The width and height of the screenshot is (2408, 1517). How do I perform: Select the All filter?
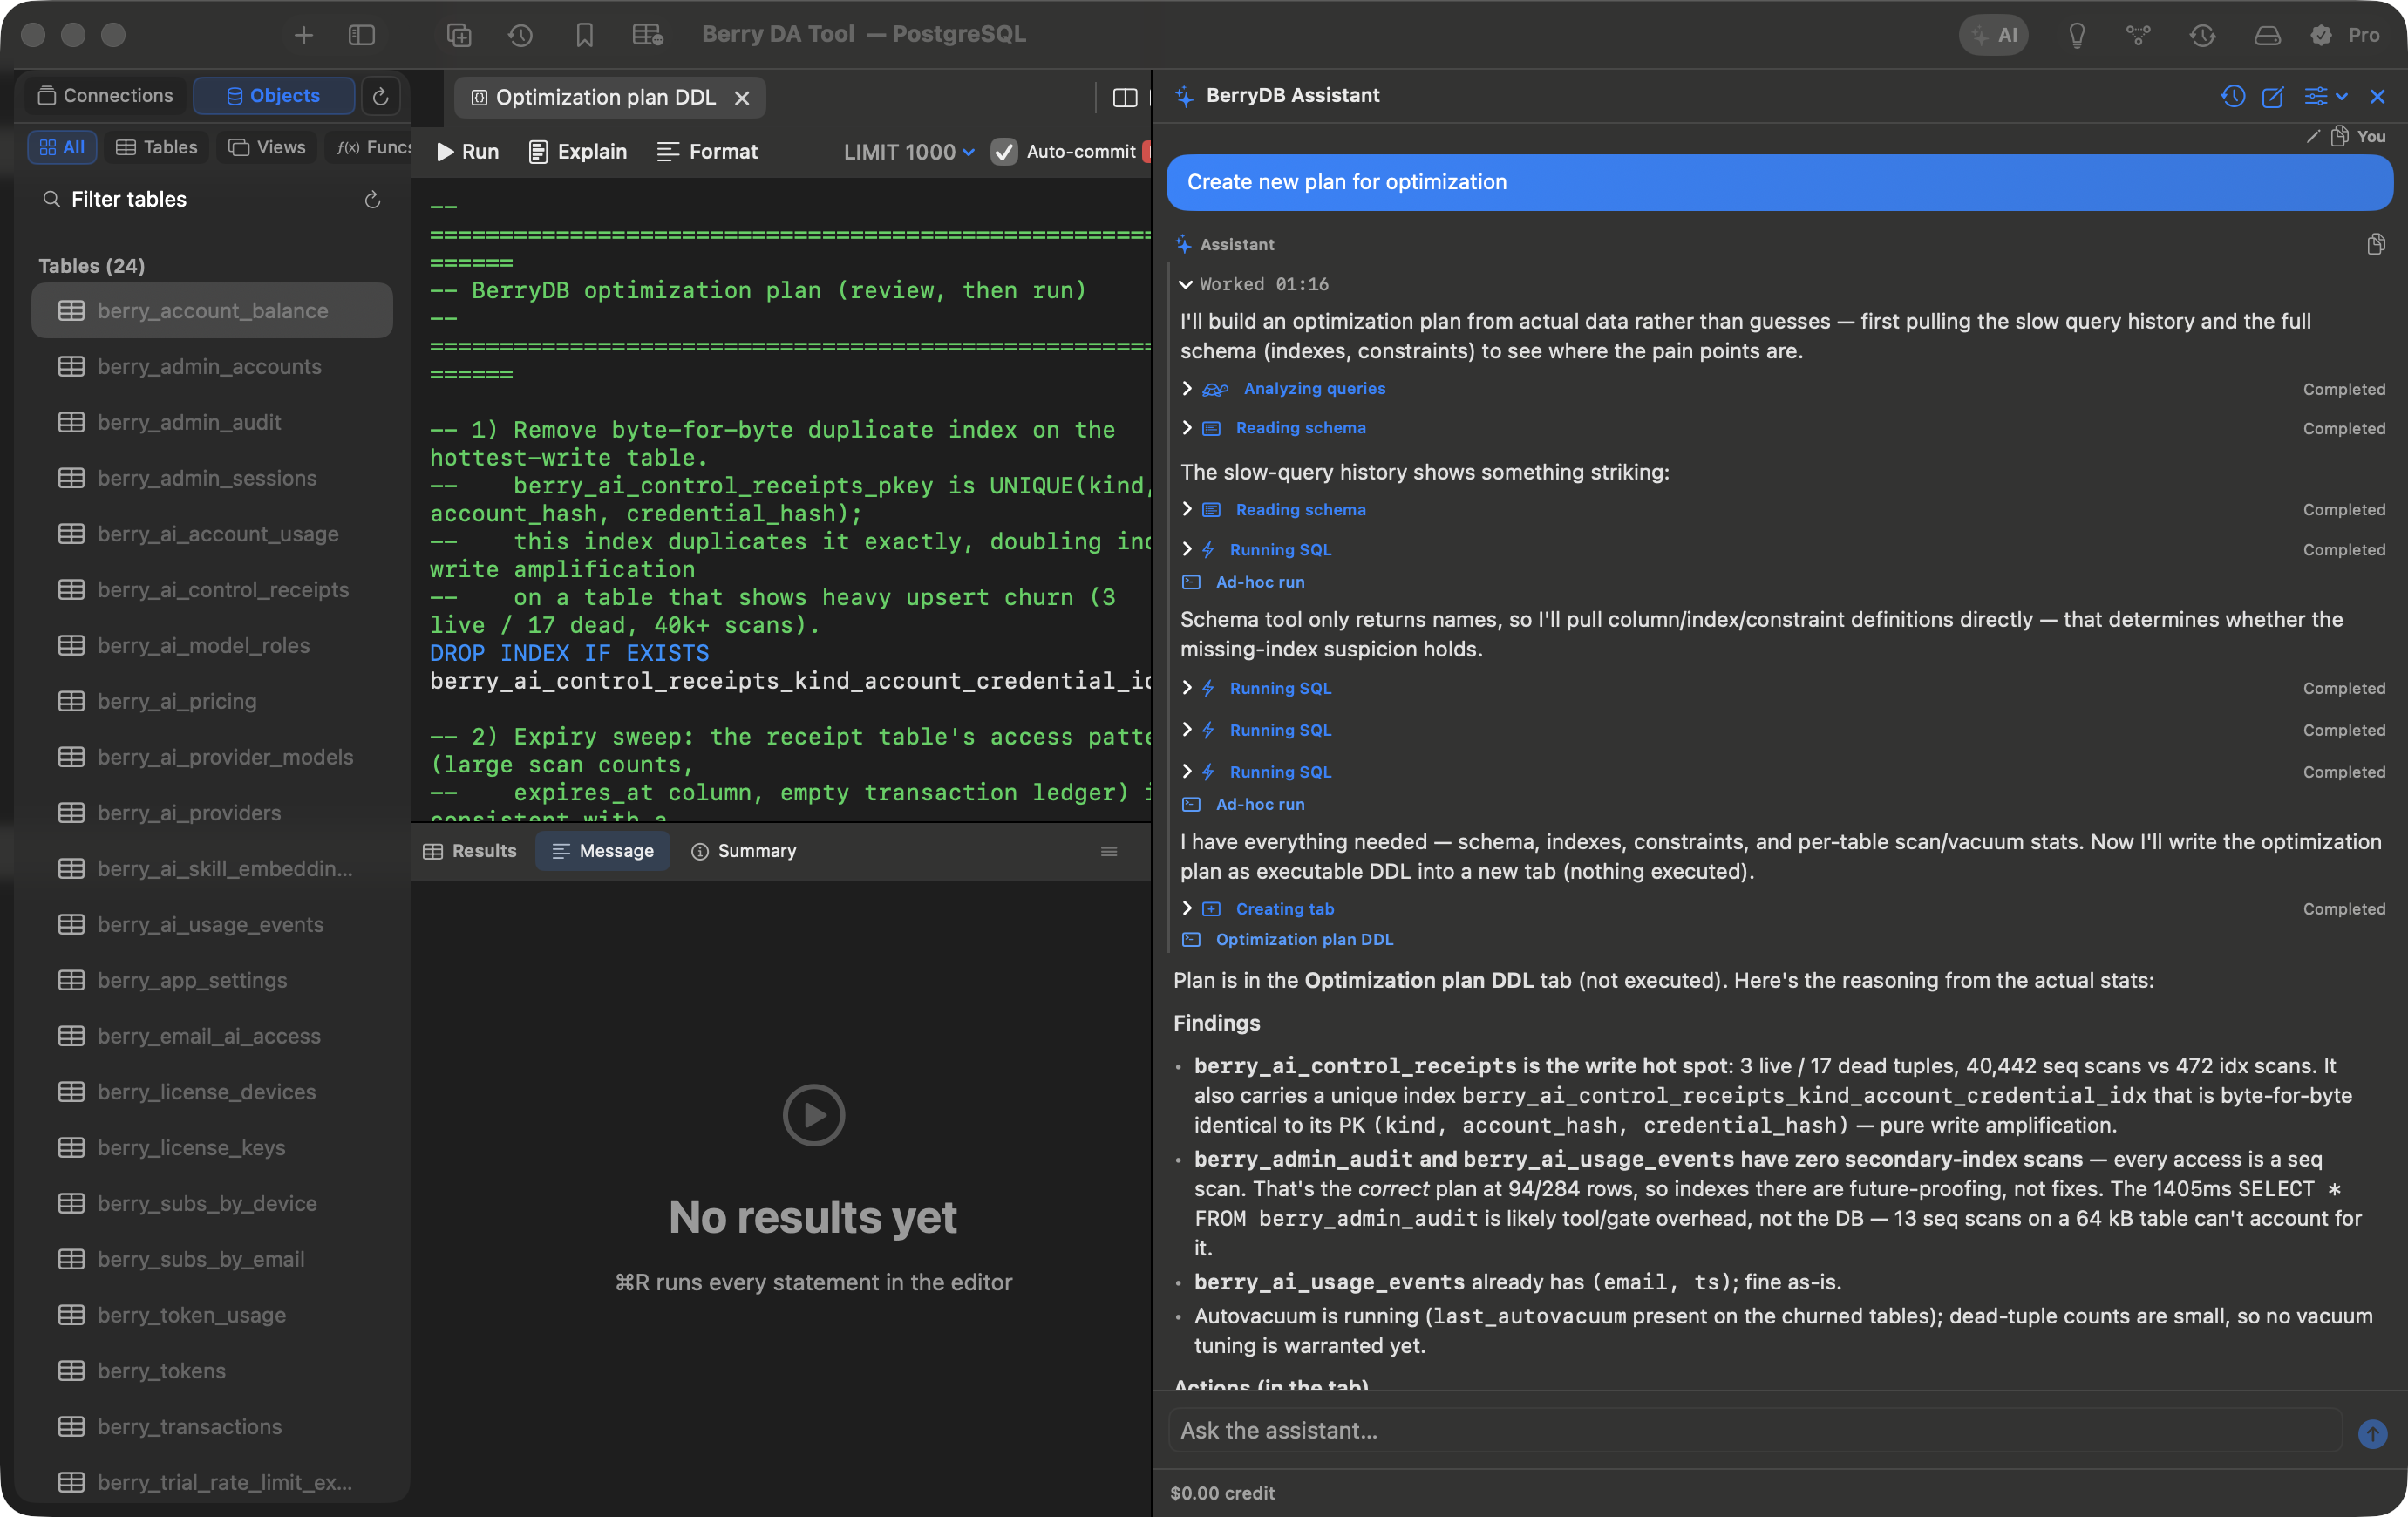coord(62,147)
